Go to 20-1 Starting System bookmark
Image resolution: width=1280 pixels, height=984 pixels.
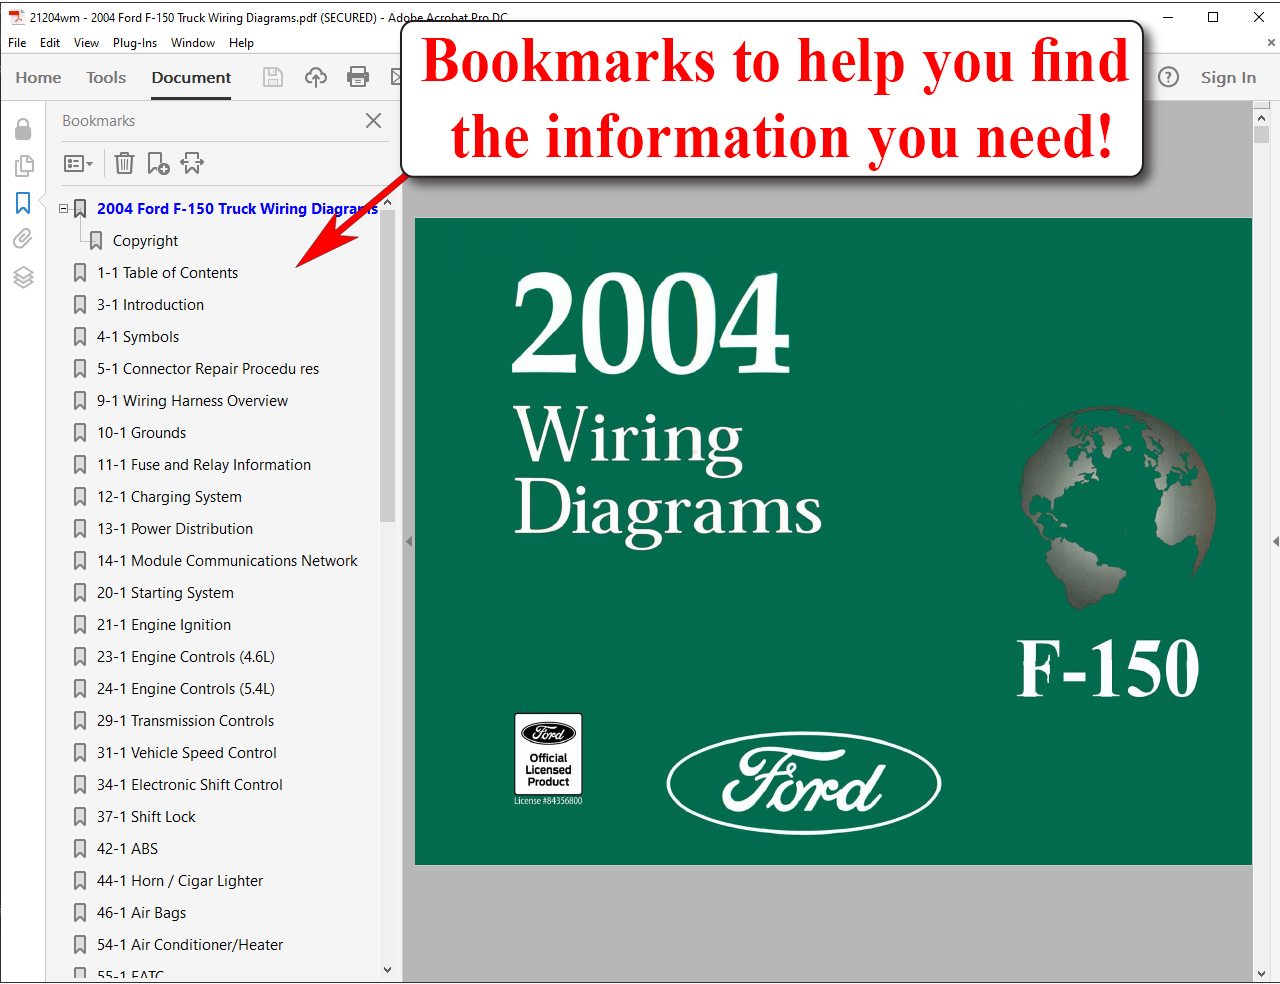[x=165, y=593]
